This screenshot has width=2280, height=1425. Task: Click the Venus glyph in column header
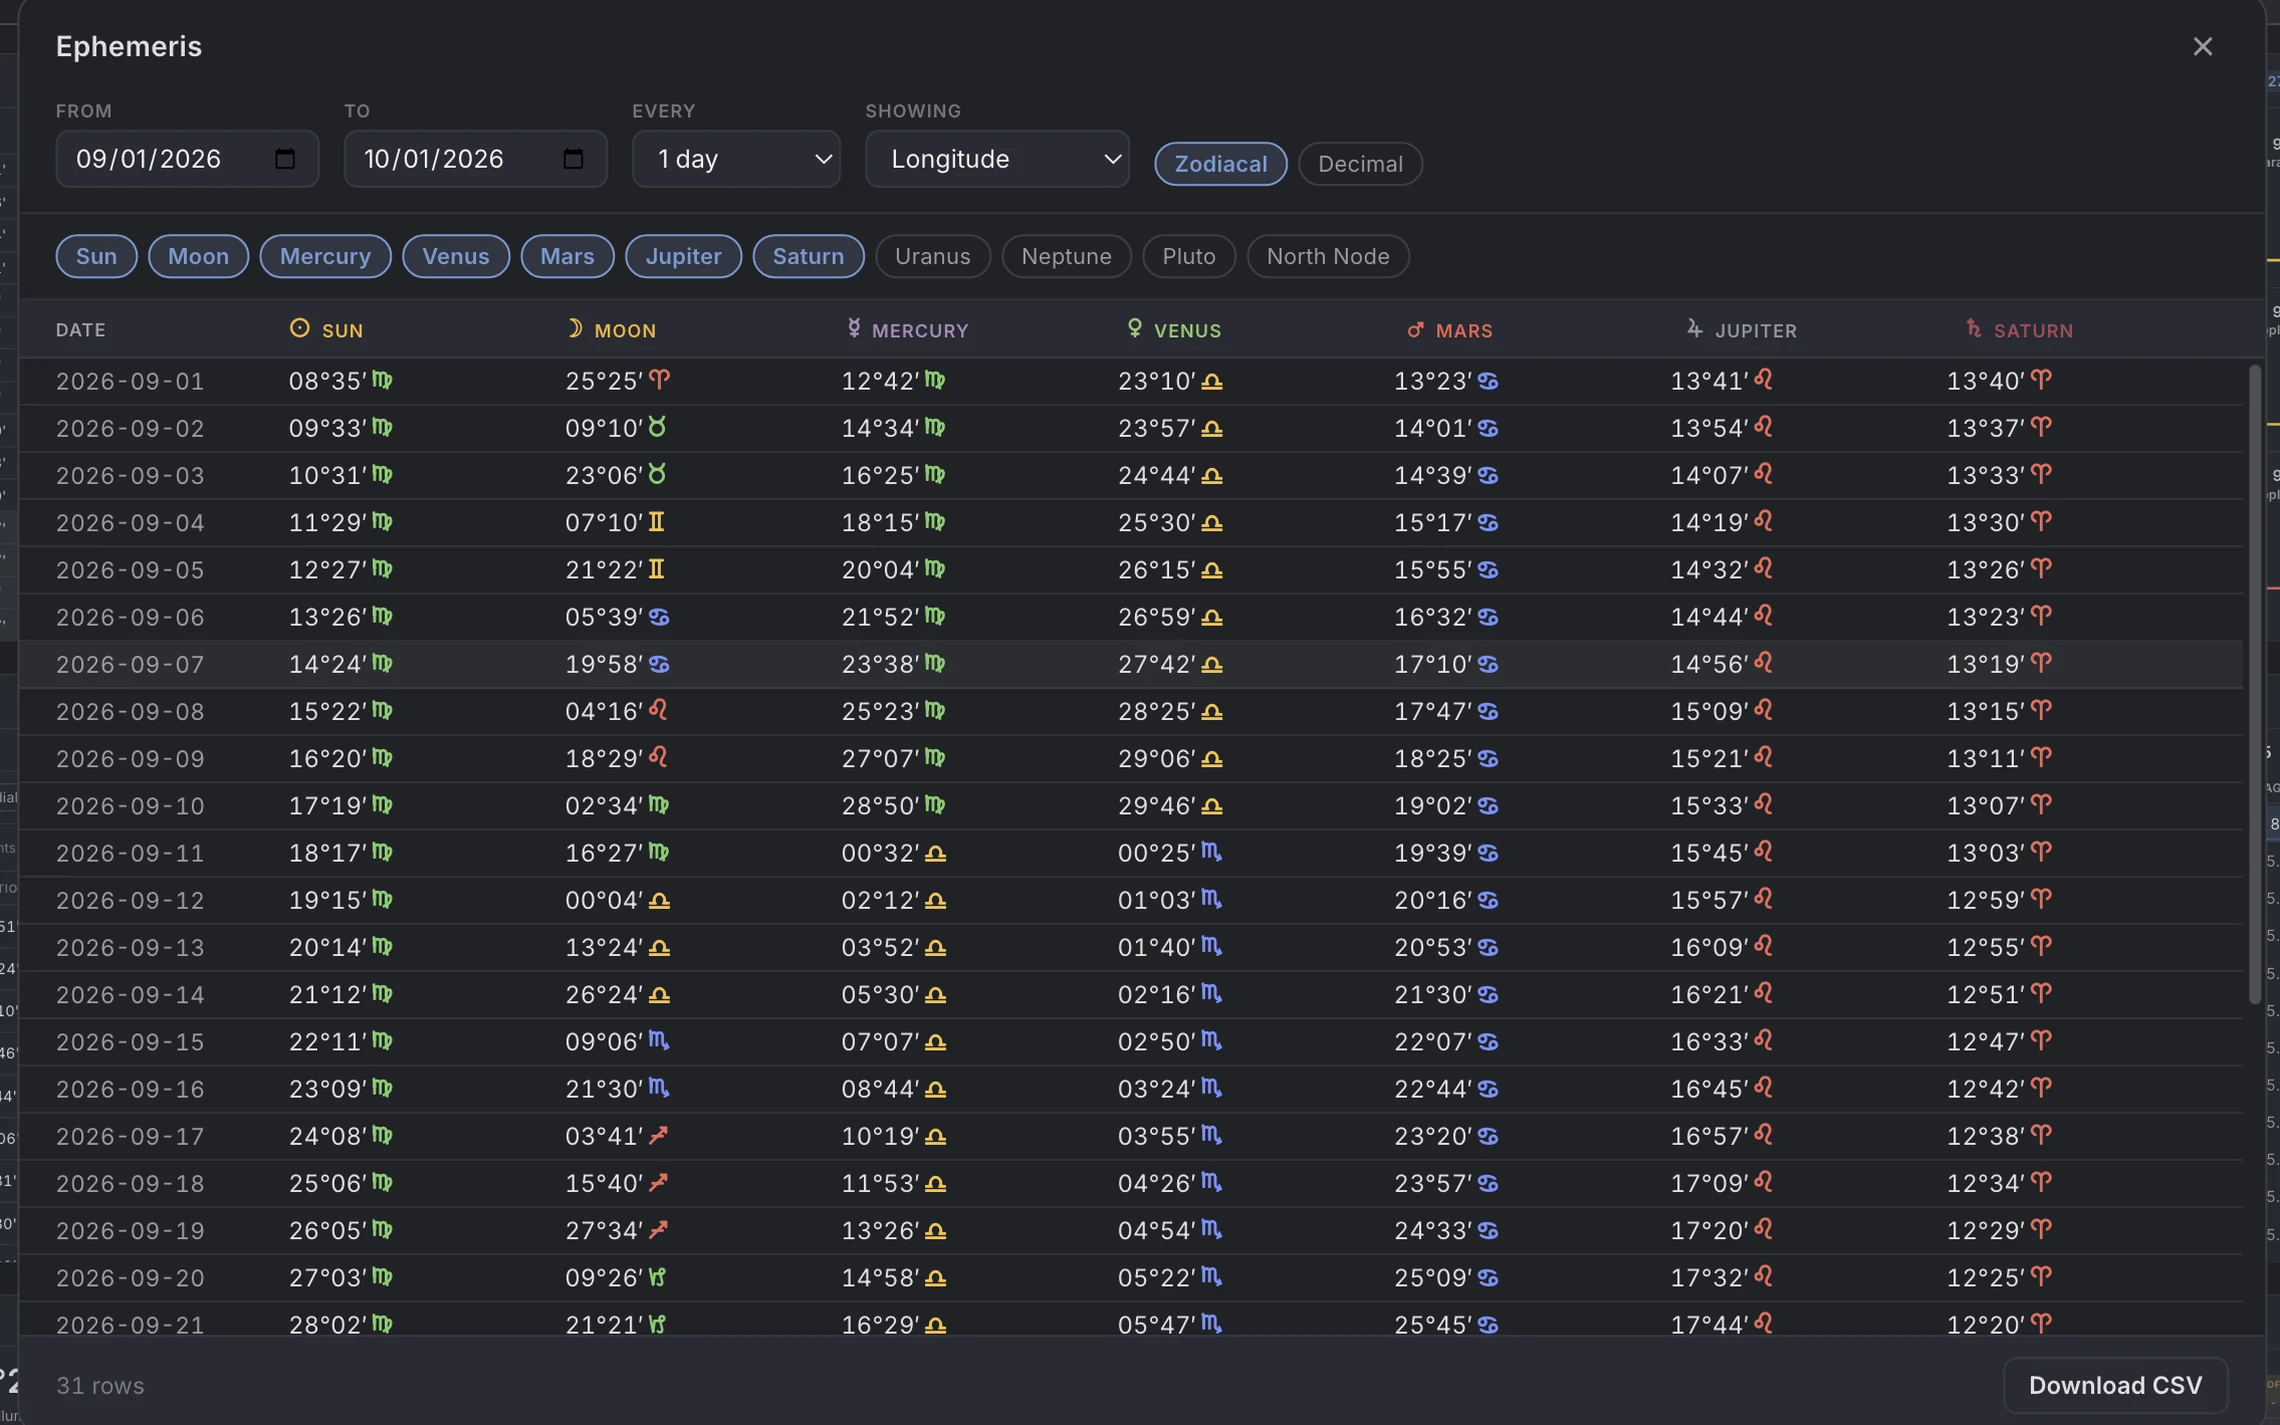[1134, 328]
